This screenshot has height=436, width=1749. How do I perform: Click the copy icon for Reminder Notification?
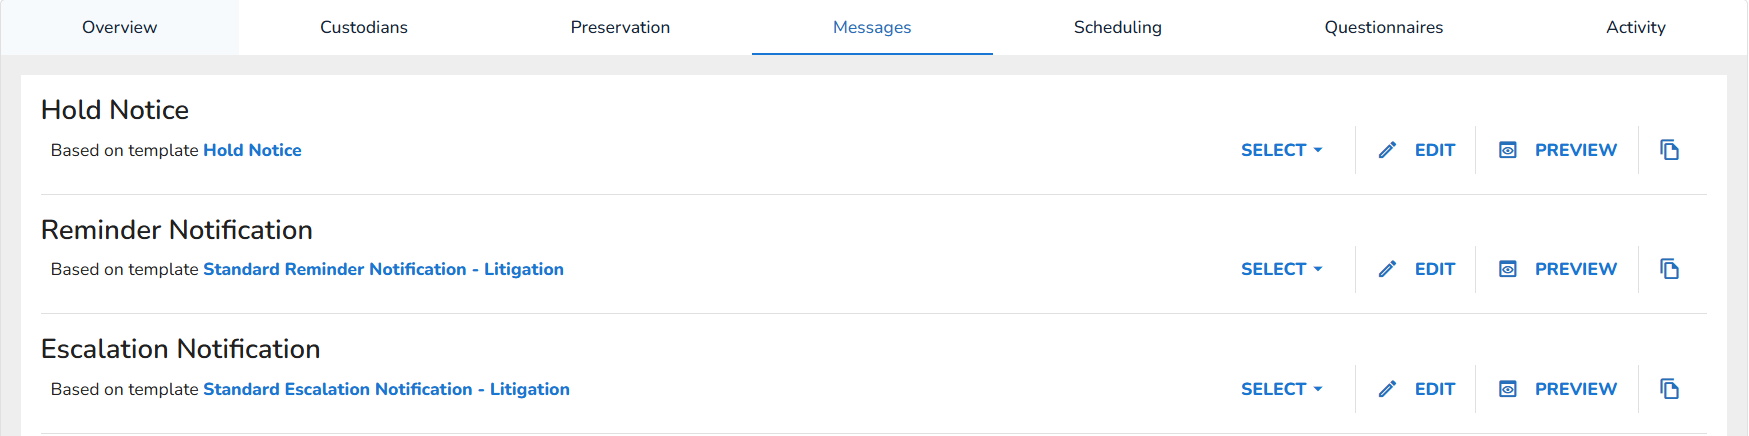tap(1669, 269)
